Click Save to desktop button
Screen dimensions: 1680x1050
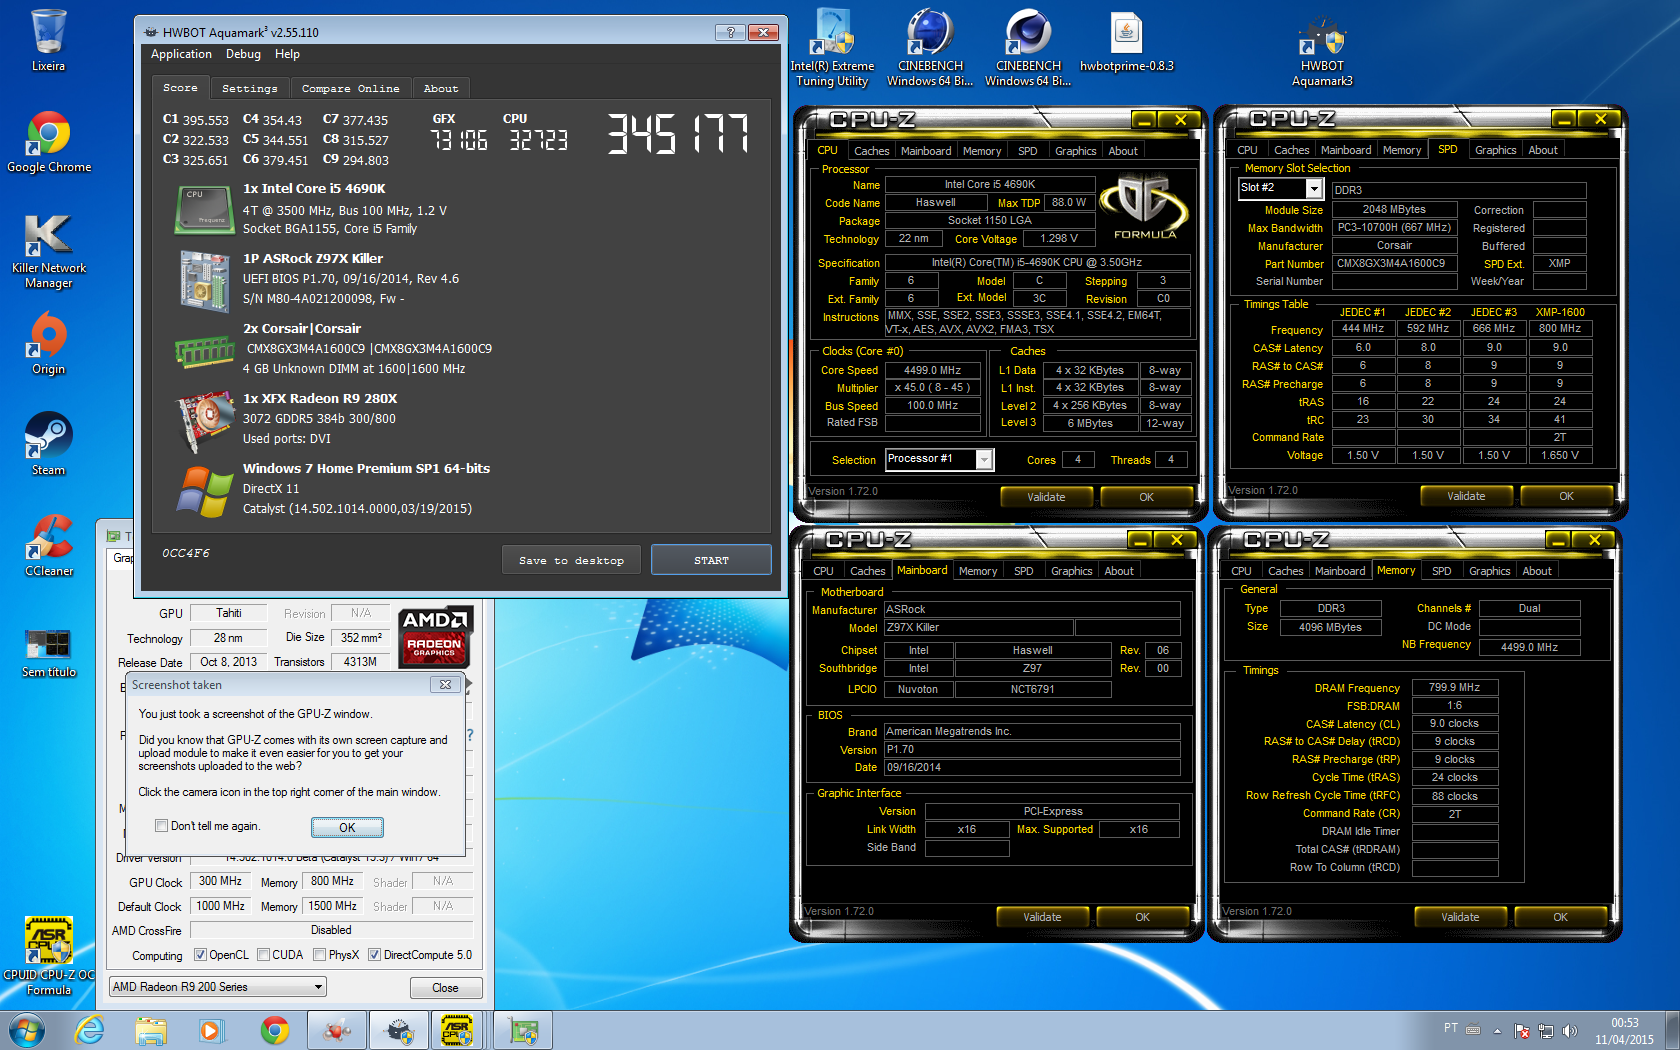point(571,560)
